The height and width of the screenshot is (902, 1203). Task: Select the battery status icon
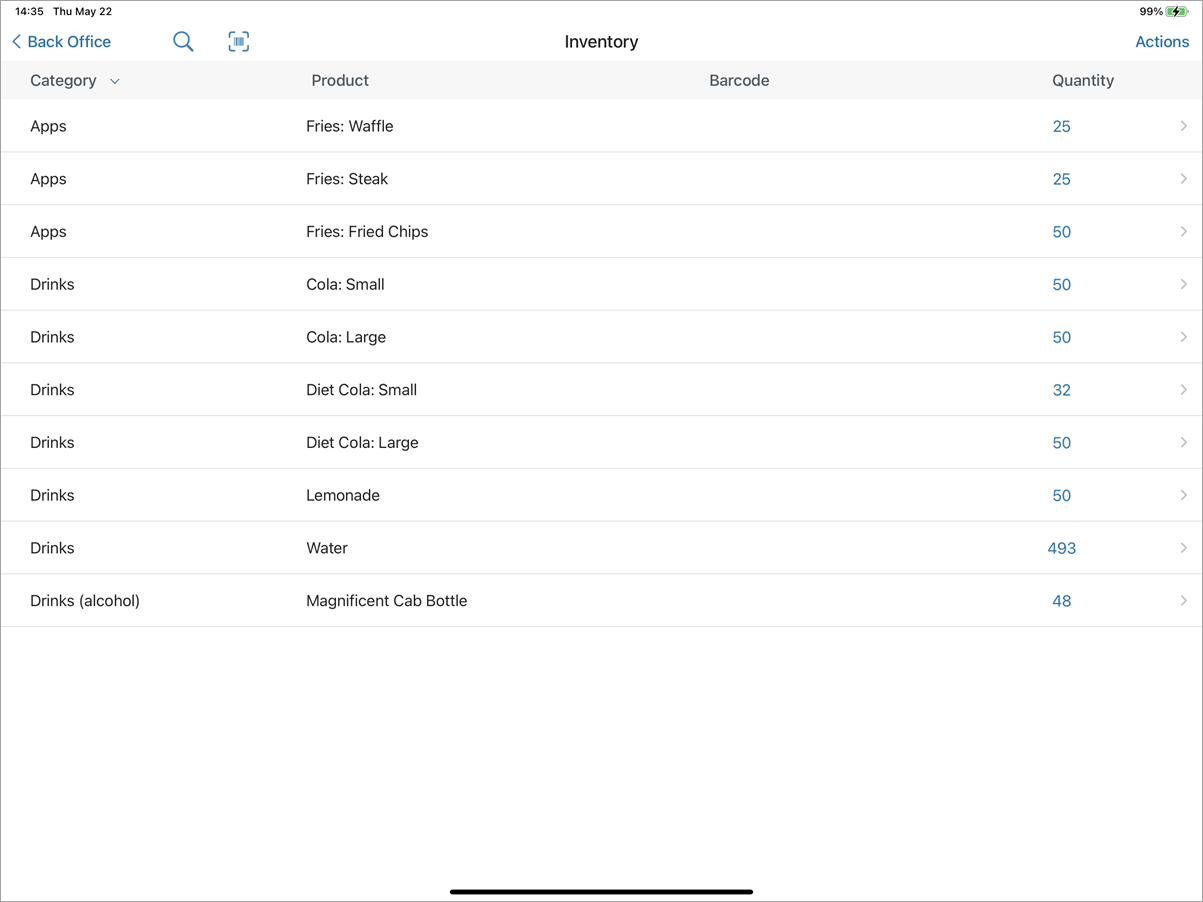[x=1176, y=11]
